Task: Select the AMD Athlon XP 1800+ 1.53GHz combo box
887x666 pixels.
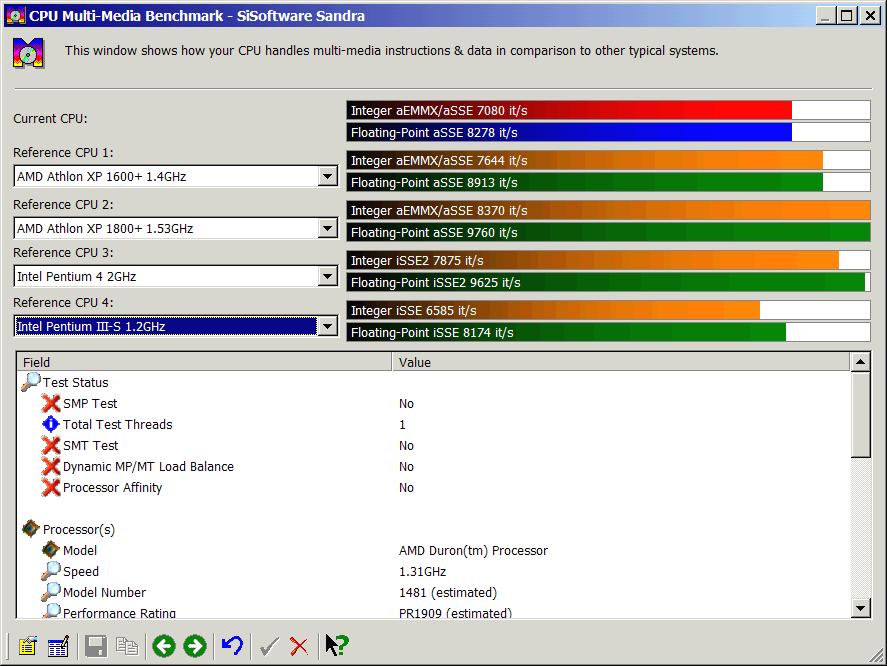Action: (175, 229)
